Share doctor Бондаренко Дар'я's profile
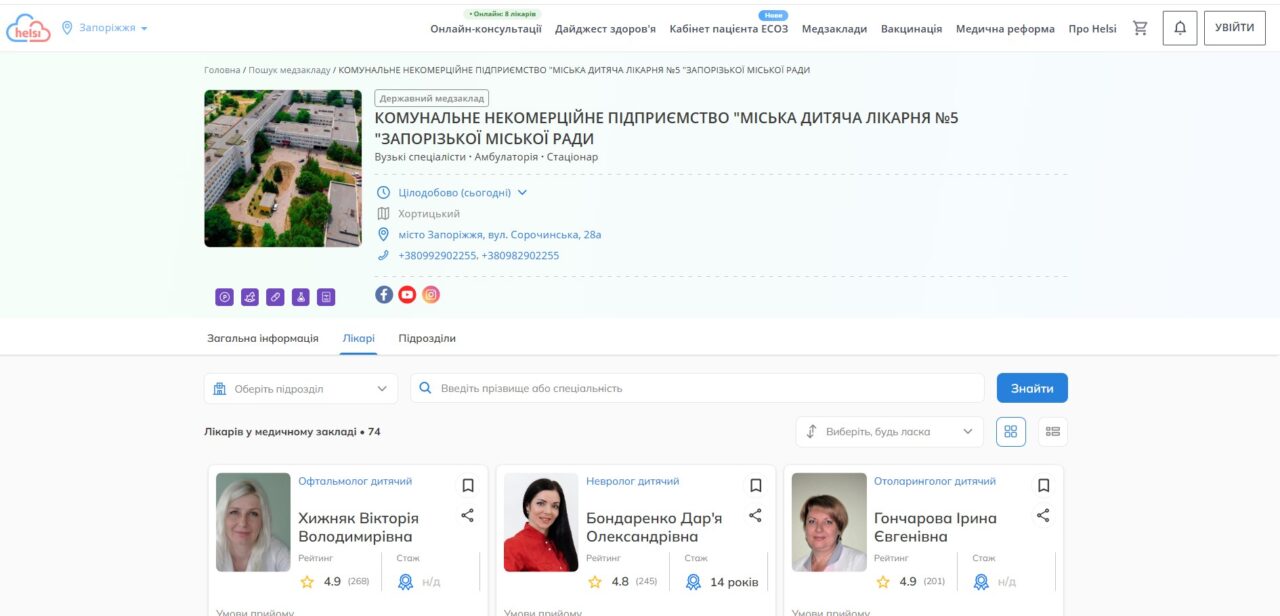 click(x=755, y=515)
